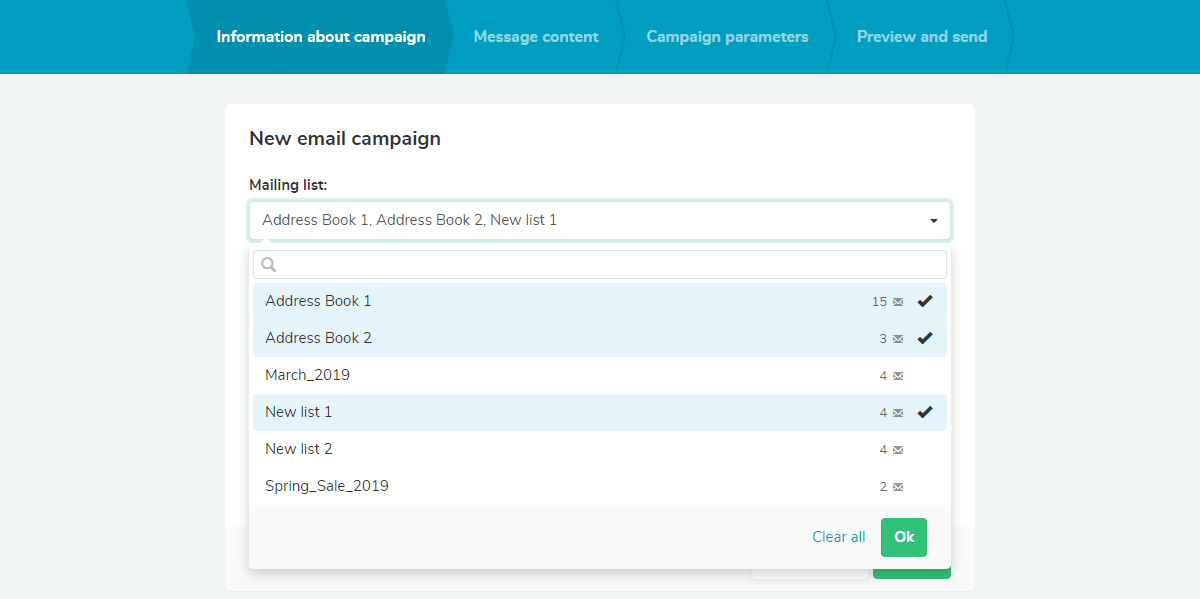The height and width of the screenshot is (599, 1200).
Task: Open Campaign parameters step
Action: click(727, 37)
